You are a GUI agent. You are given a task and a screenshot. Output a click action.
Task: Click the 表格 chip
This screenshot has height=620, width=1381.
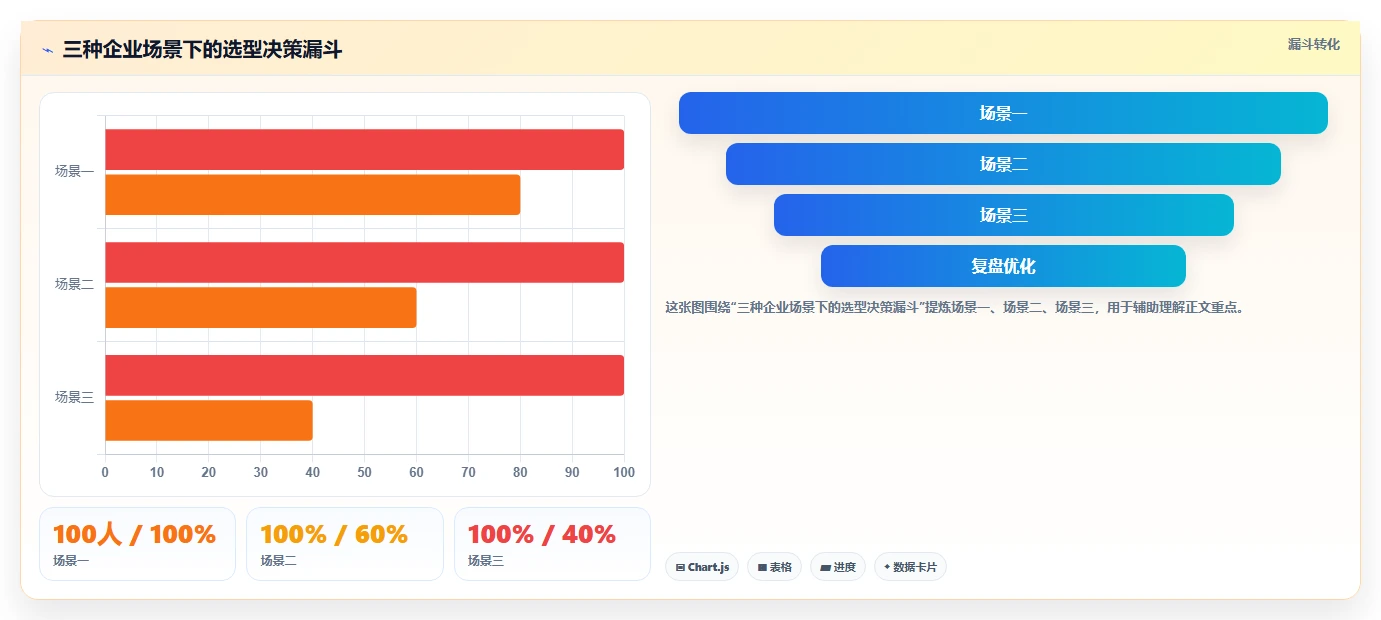coord(774,567)
